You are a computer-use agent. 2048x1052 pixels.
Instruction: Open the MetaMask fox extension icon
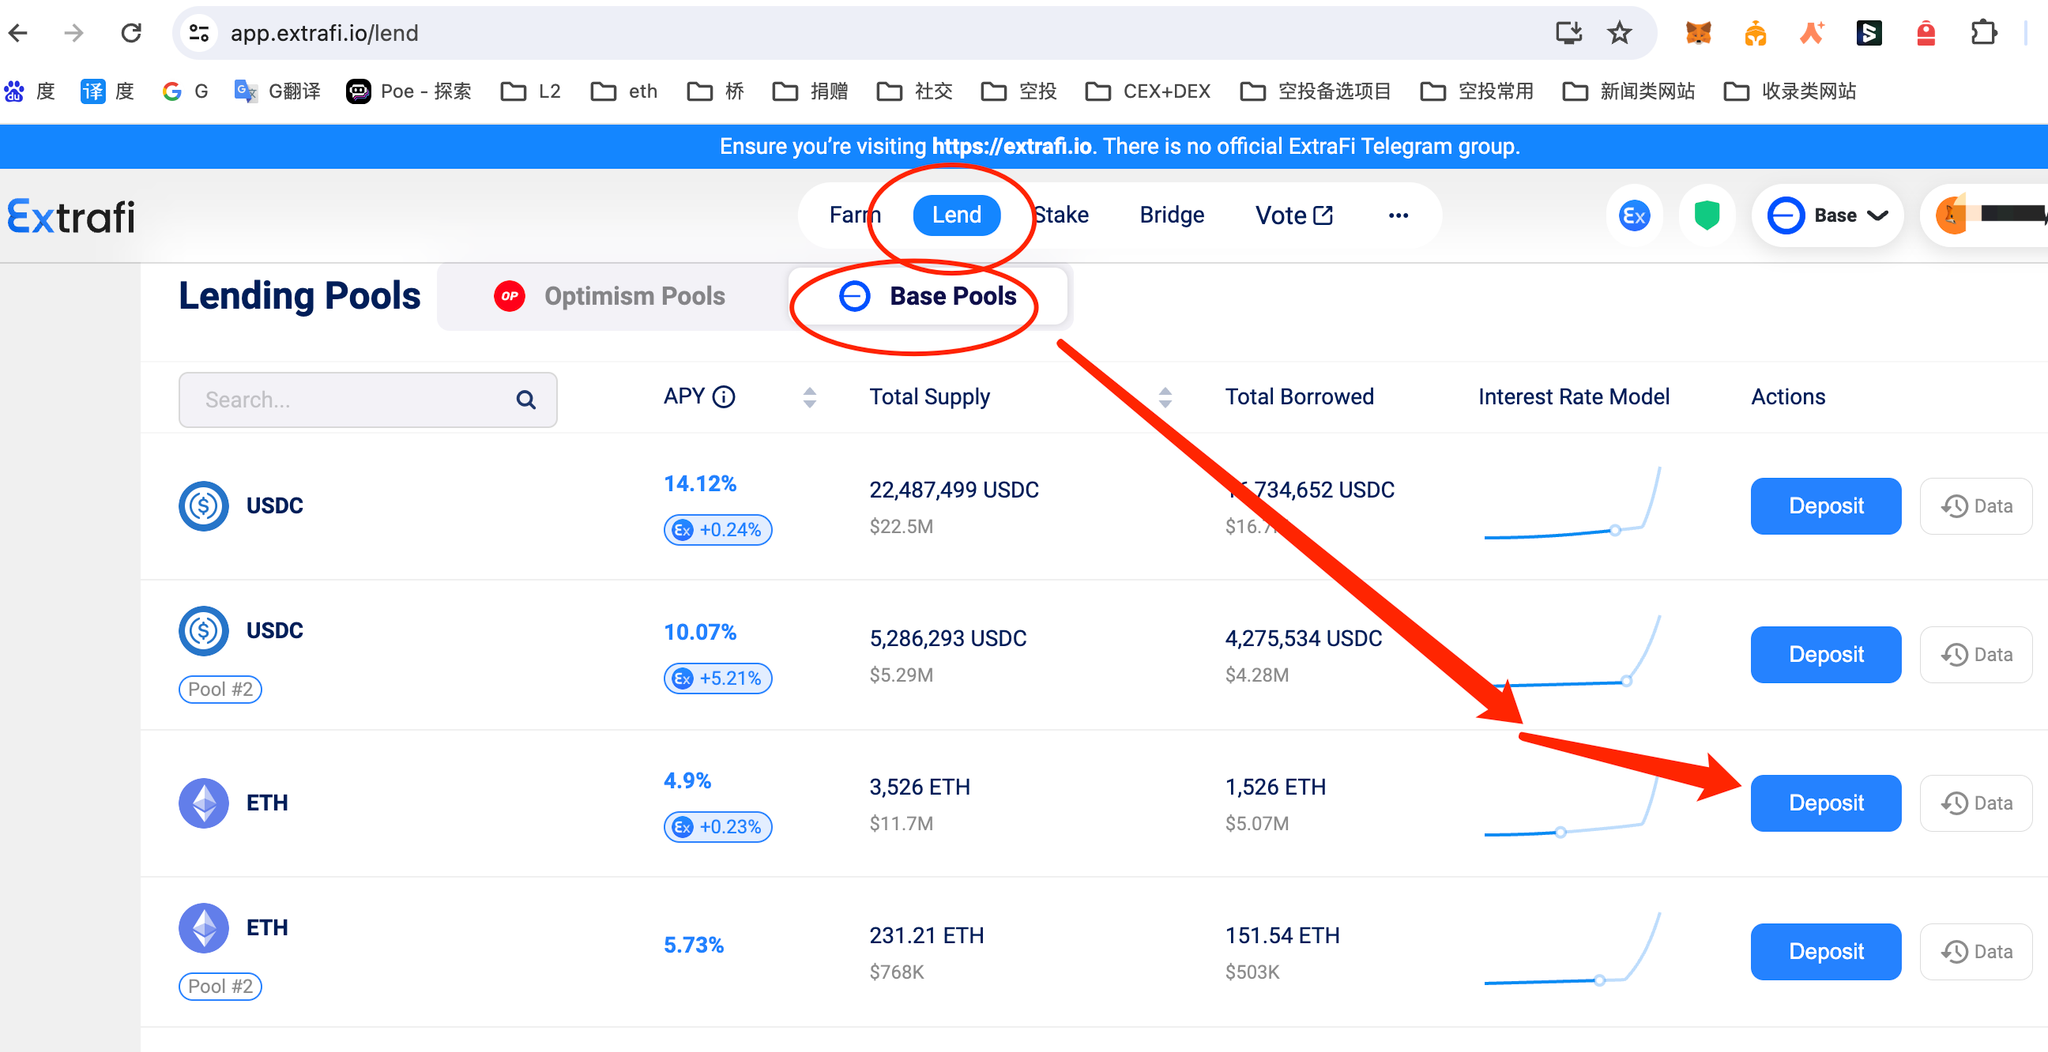pyautogui.click(x=1698, y=33)
